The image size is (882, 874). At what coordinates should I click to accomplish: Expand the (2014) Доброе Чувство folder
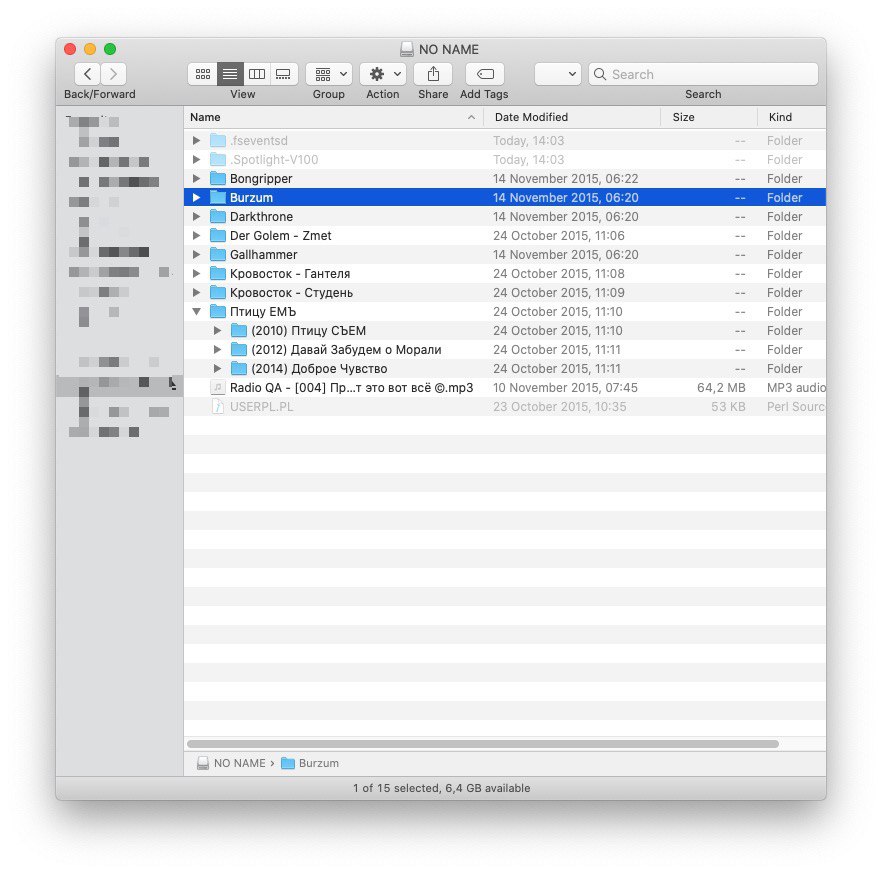tap(218, 369)
